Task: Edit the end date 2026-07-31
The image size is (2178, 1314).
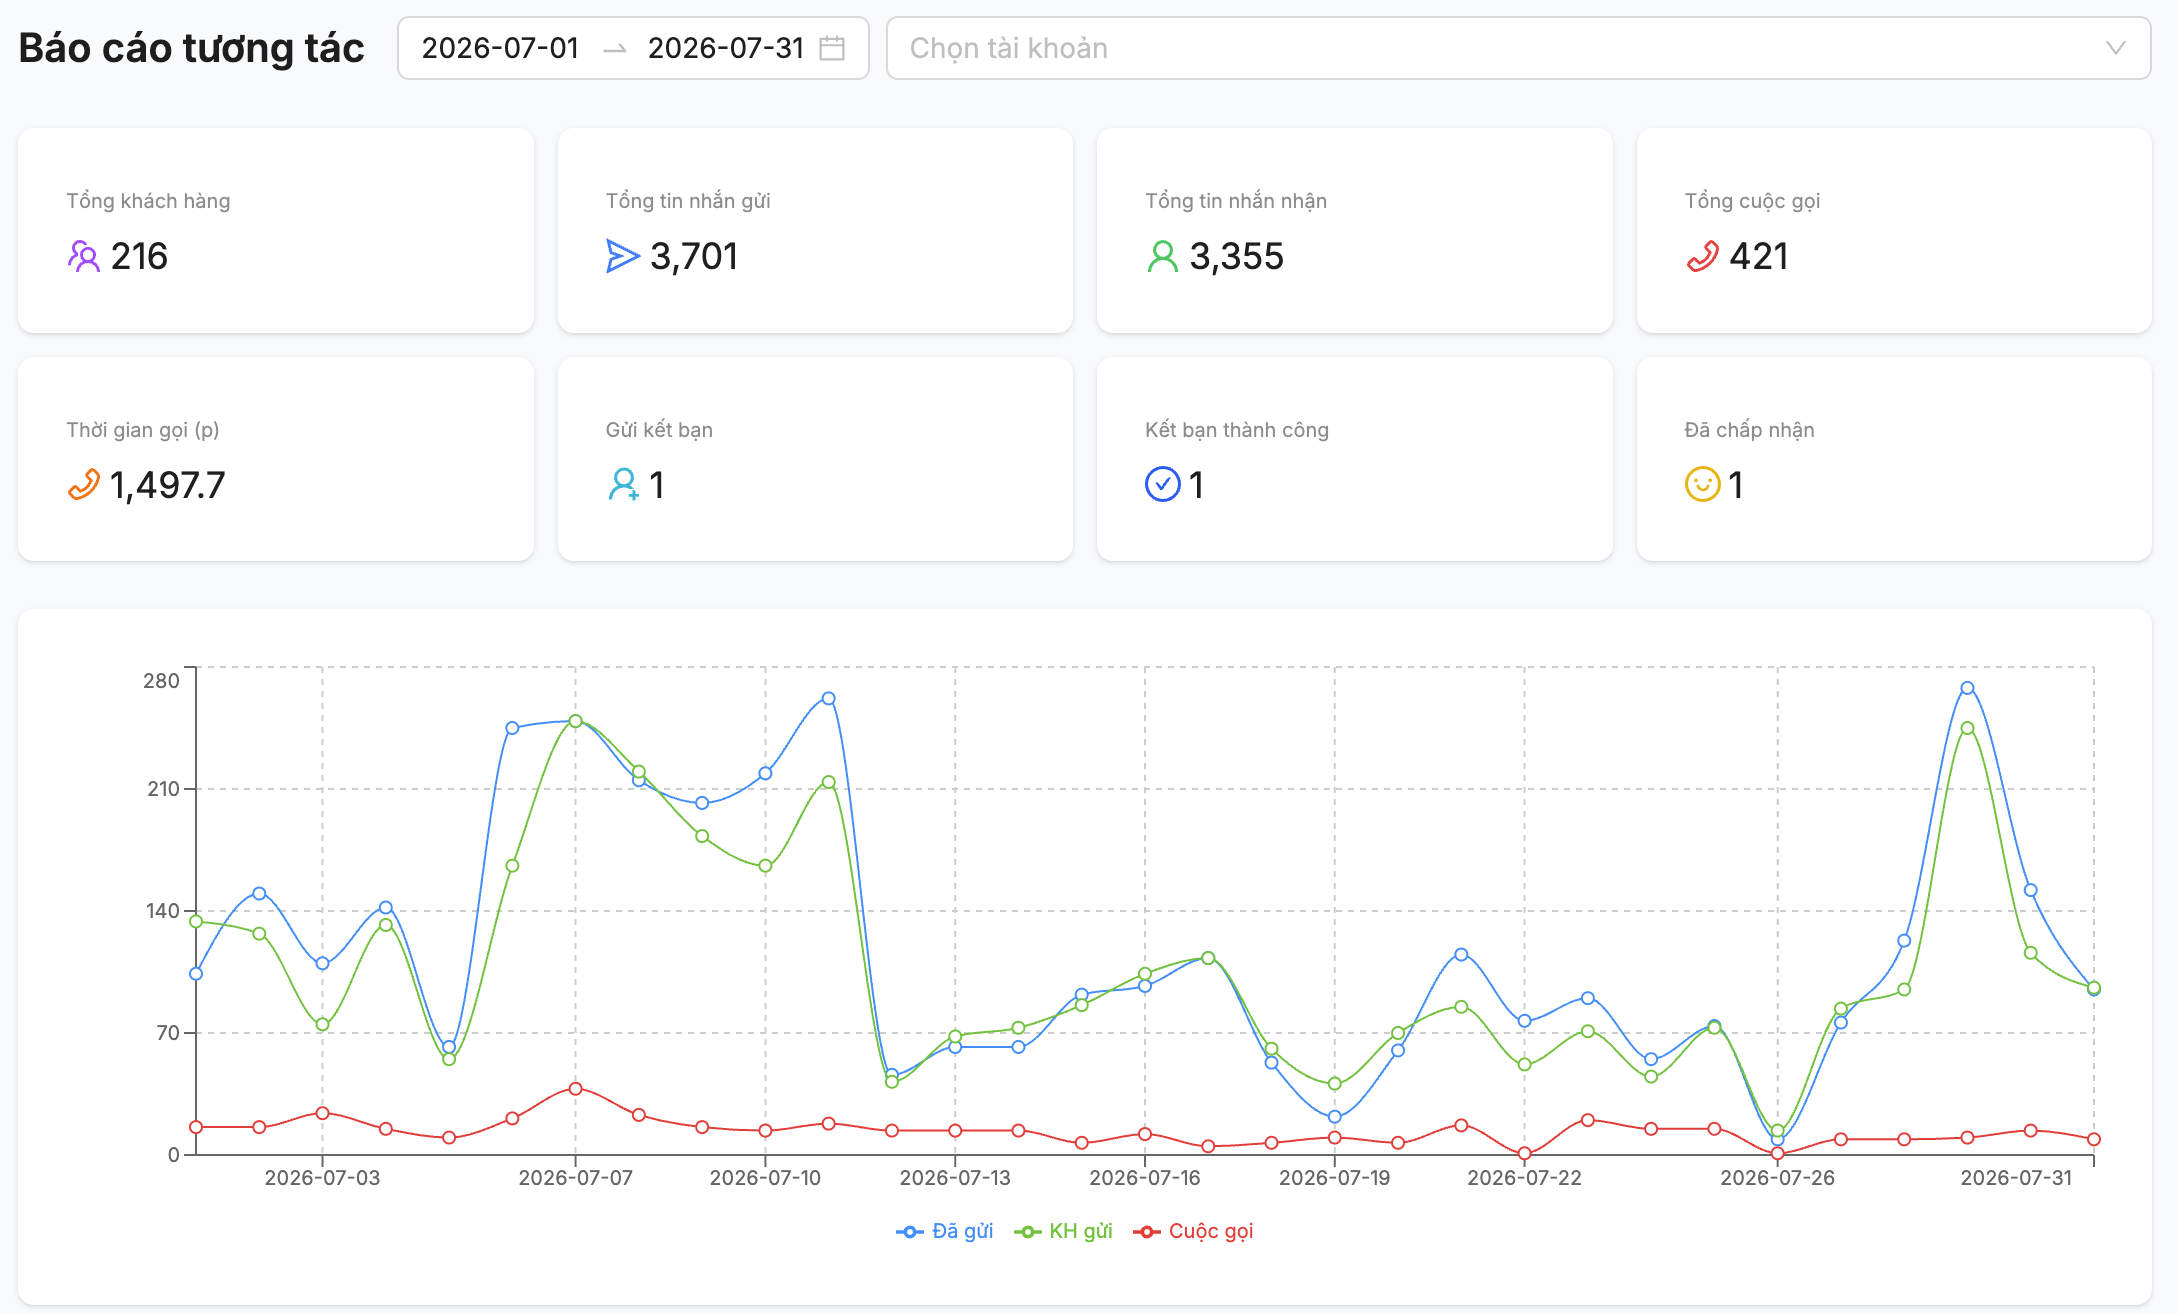Action: [726, 48]
